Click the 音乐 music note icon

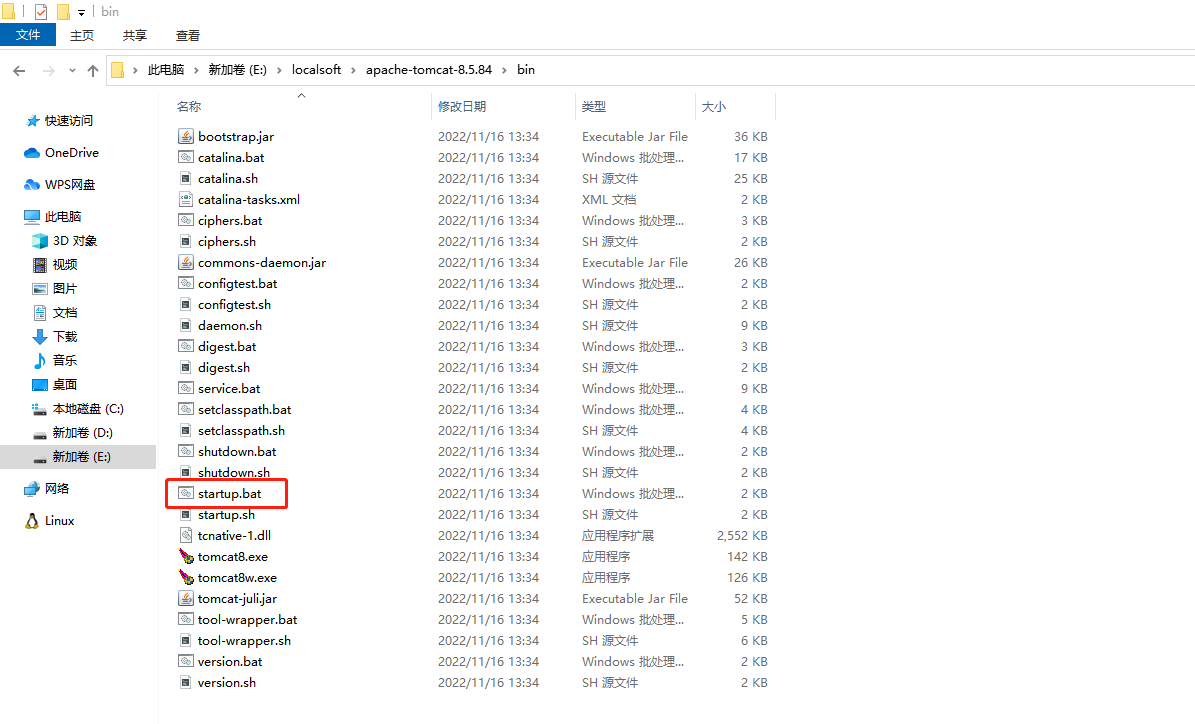[40, 360]
